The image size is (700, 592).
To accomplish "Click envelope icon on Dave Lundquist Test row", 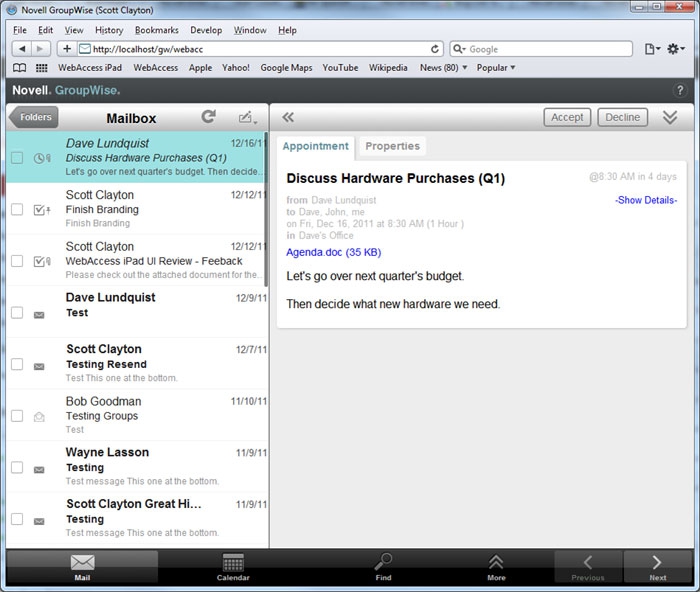I will coord(39,315).
